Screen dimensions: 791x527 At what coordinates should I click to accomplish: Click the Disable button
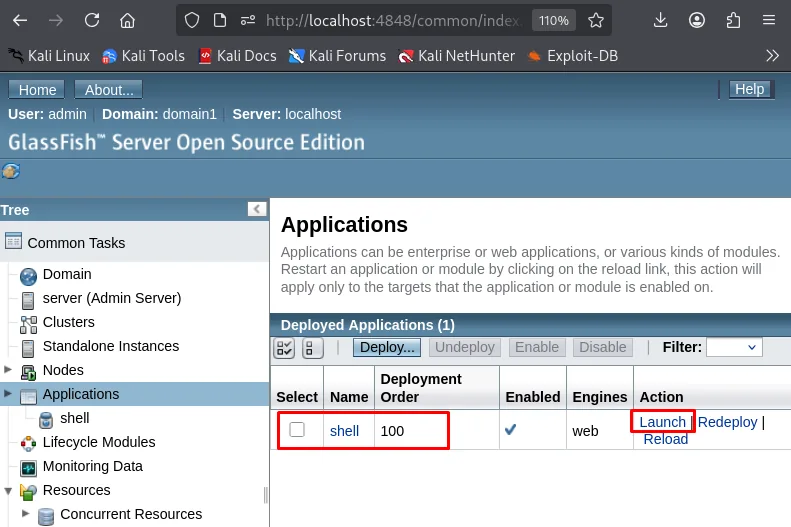603,347
